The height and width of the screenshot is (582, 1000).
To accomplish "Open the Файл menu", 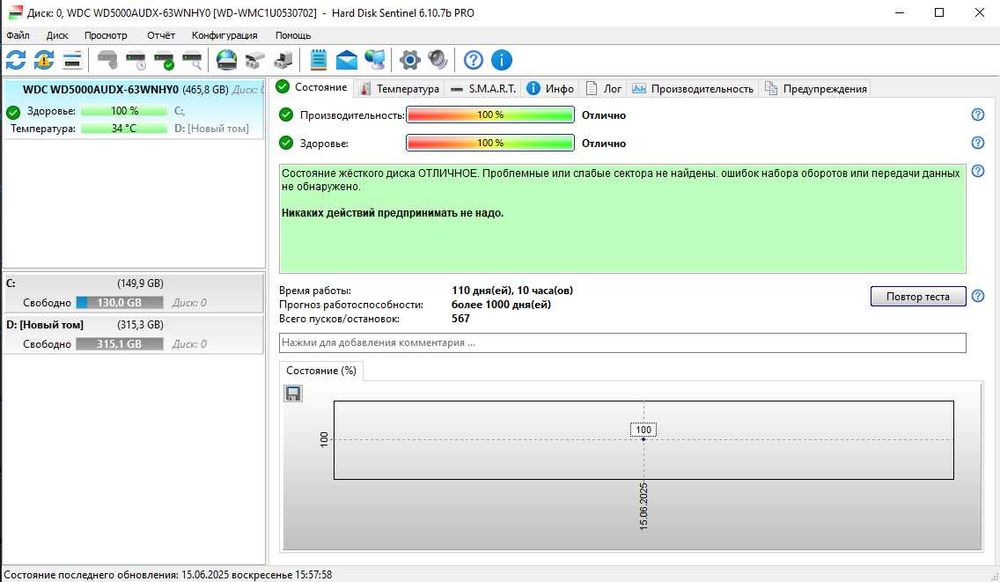I will (x=18, y=35).
